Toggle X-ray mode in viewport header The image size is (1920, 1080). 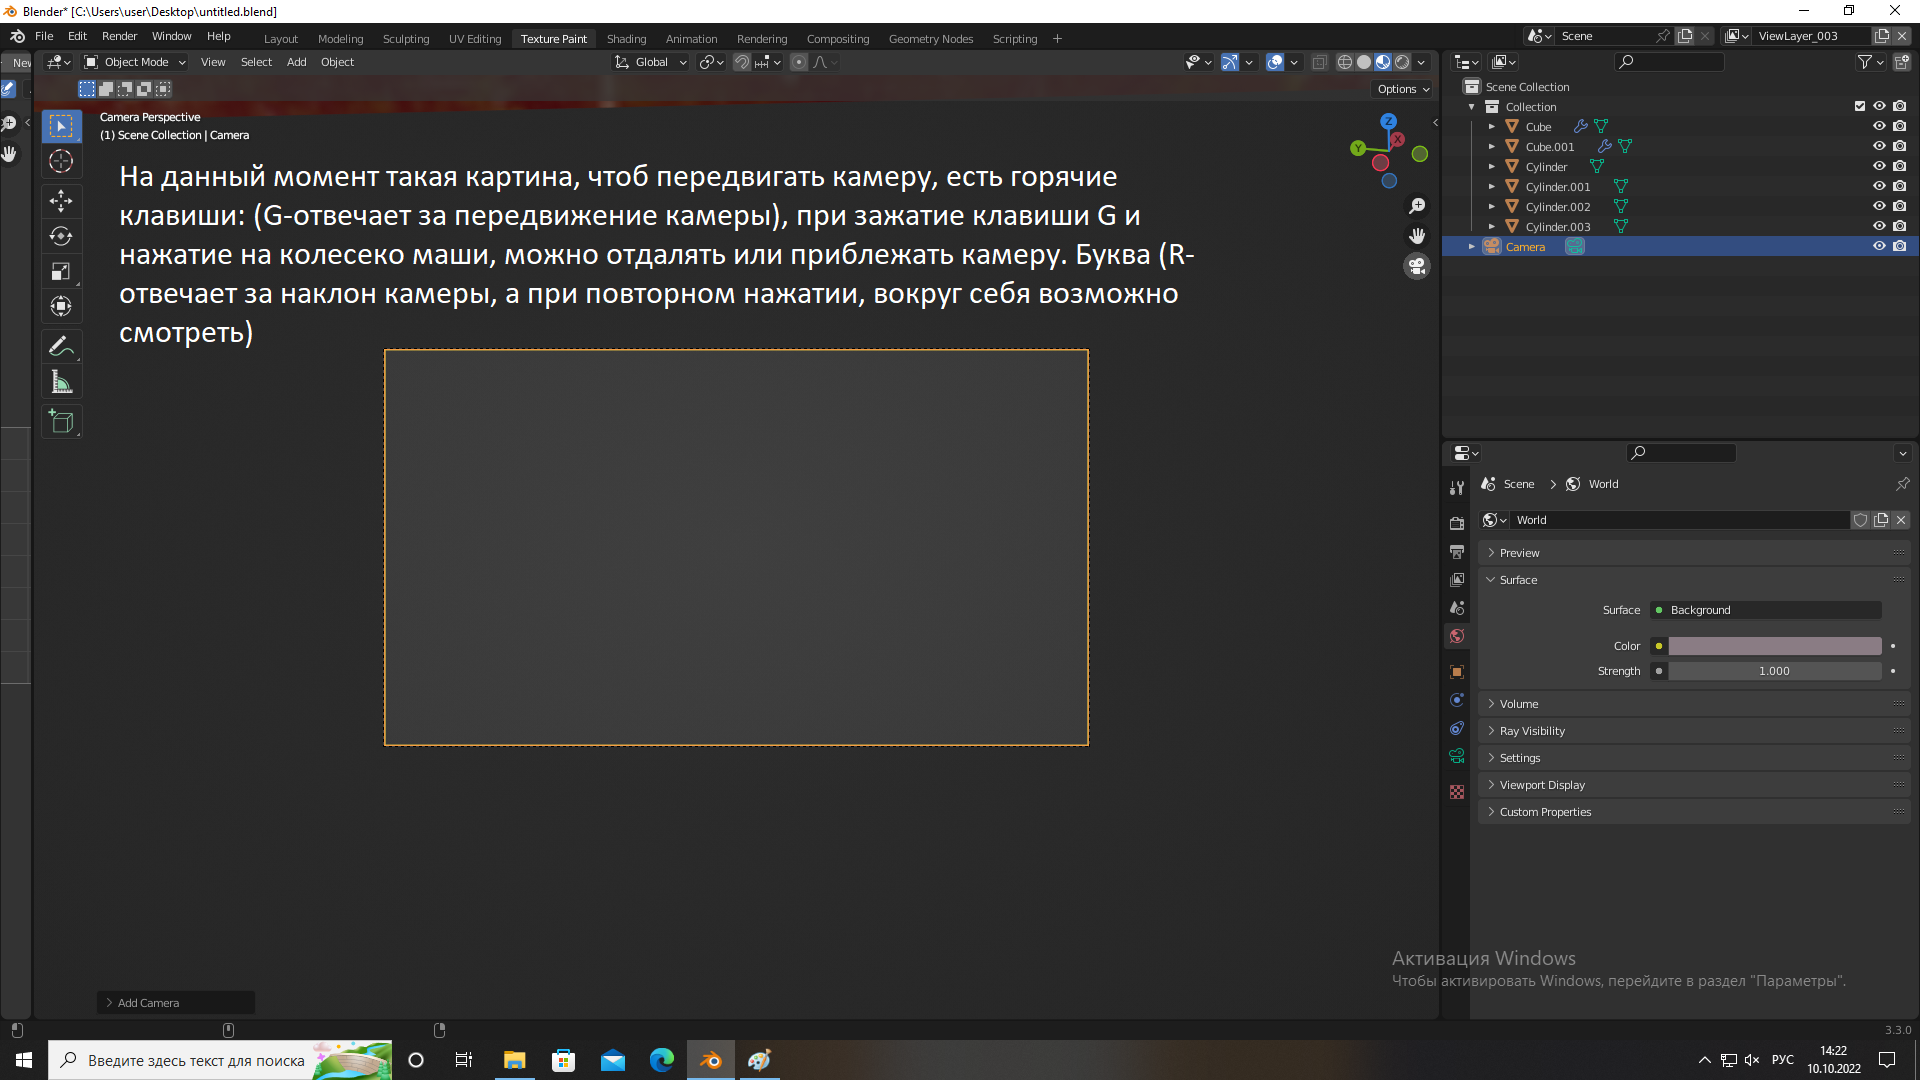click(x=1319, y=62)
